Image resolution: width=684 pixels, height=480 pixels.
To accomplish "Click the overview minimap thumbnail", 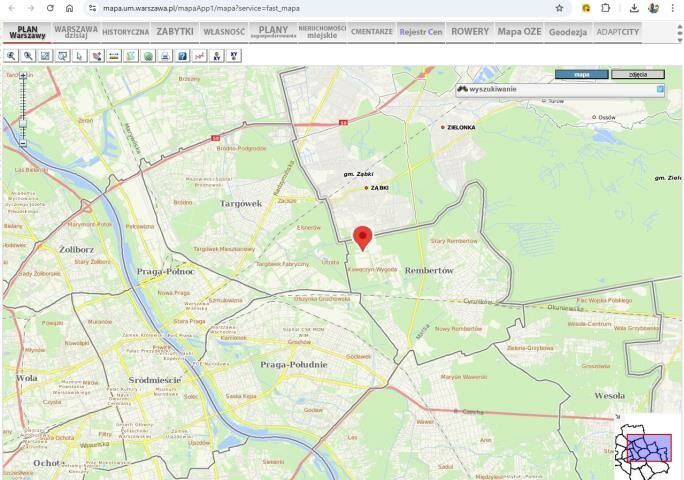I will [x=644, y=447].
